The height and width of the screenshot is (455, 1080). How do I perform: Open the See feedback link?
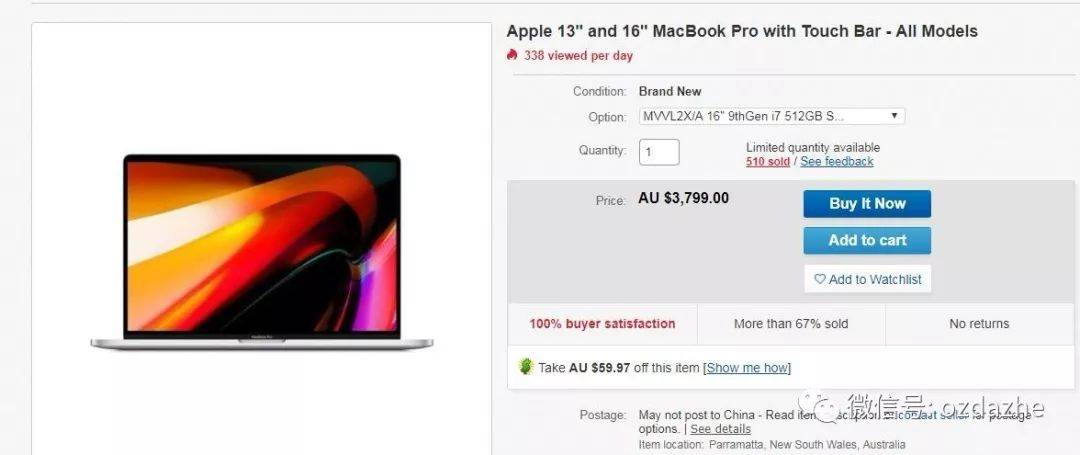pyautogui.click(x=837, y=162)
